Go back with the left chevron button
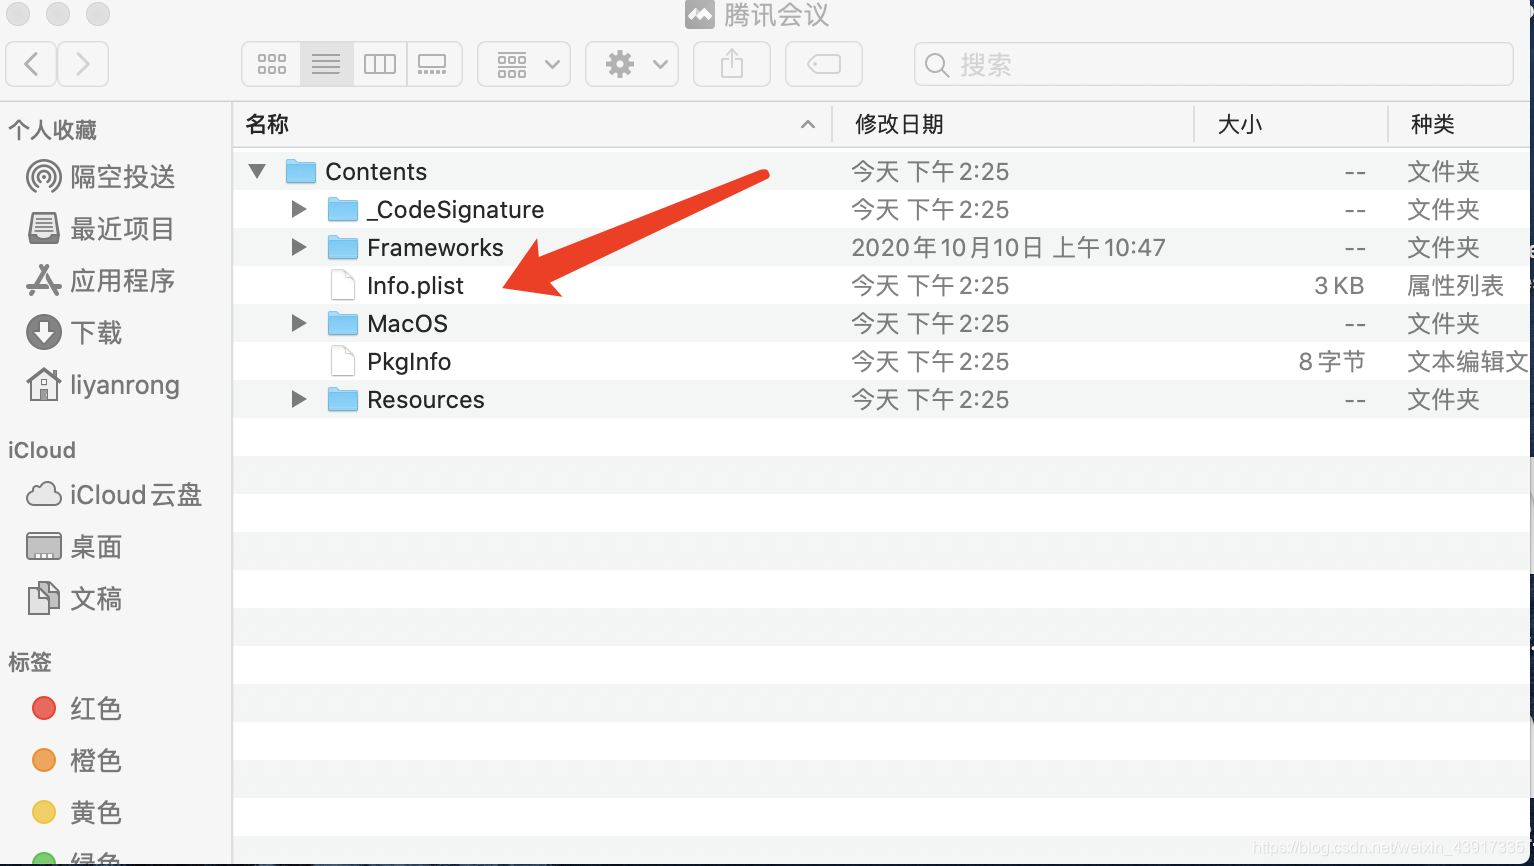Screen dimensions: 1534x866 31,65
